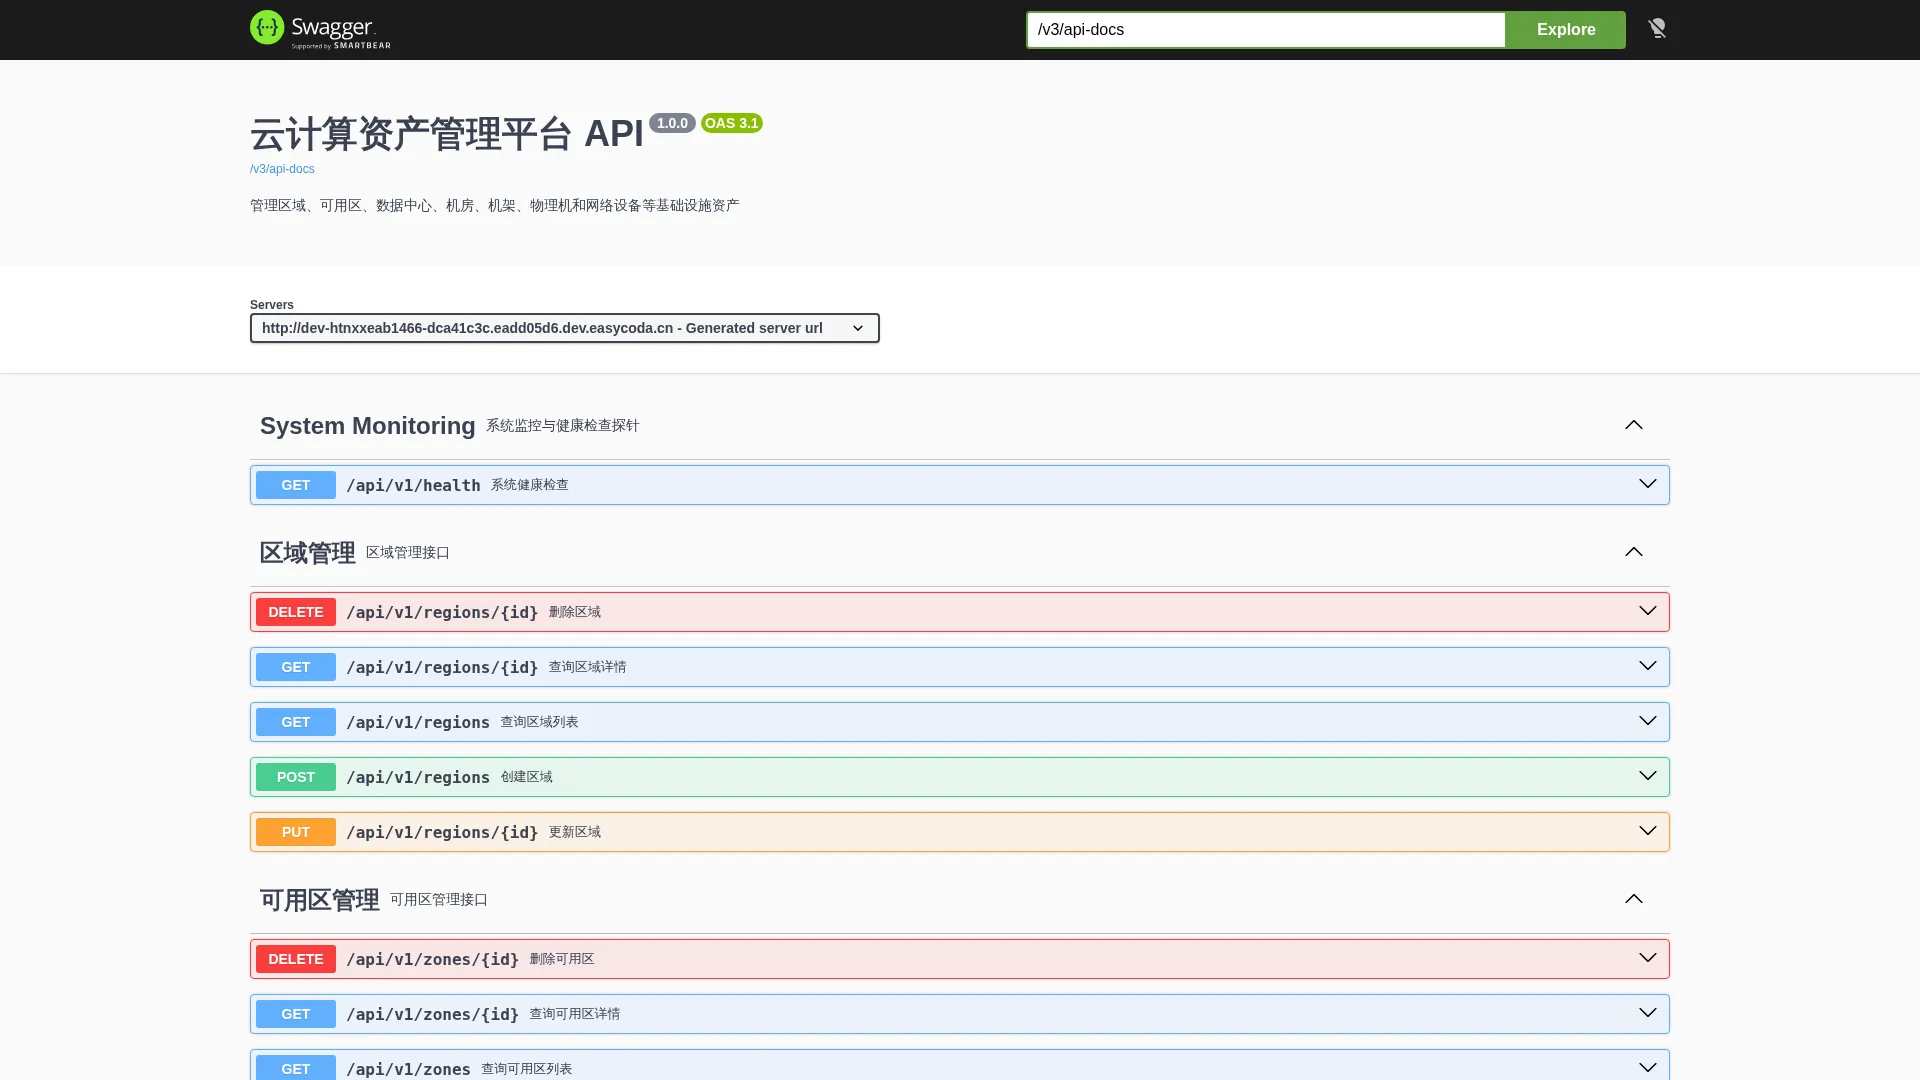
Task: Click path text of 删除可用区 operation
Action: pos(433,959)
